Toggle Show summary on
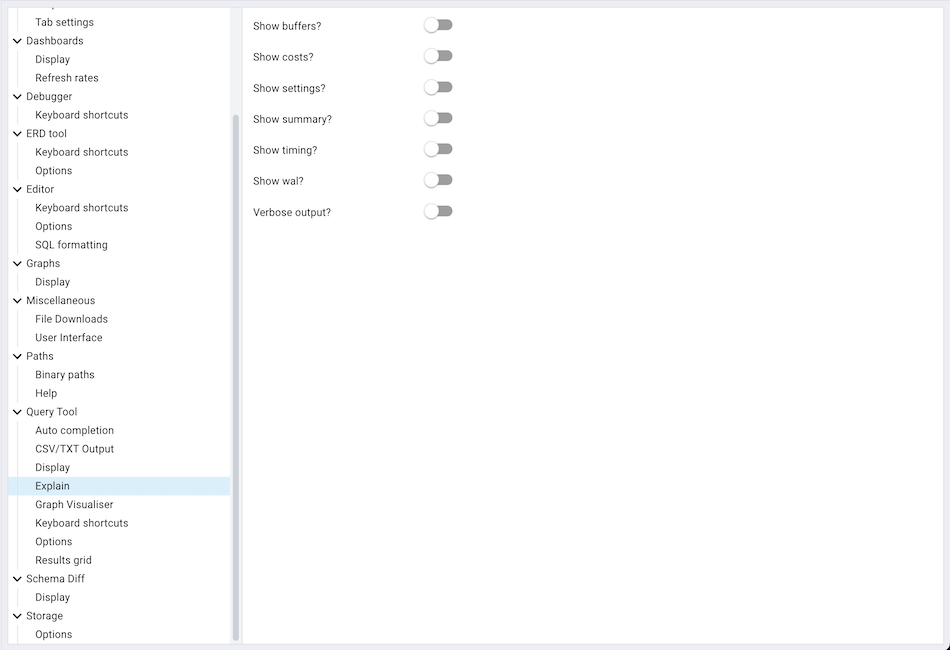The width and height of the screenshot is (950, 650). click(438, 118)
